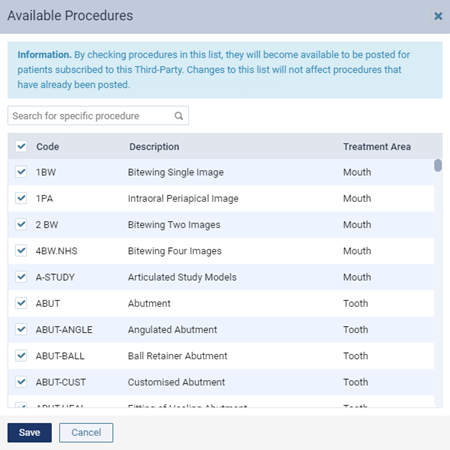Click the Save button

30,433
